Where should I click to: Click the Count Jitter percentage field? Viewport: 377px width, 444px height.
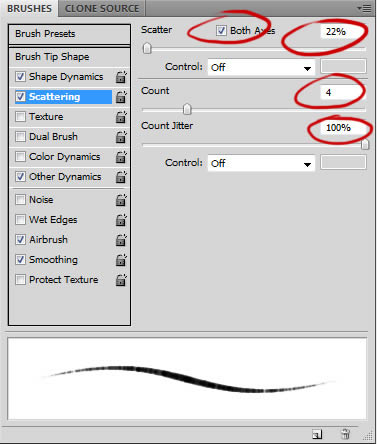tap(343, 128)
